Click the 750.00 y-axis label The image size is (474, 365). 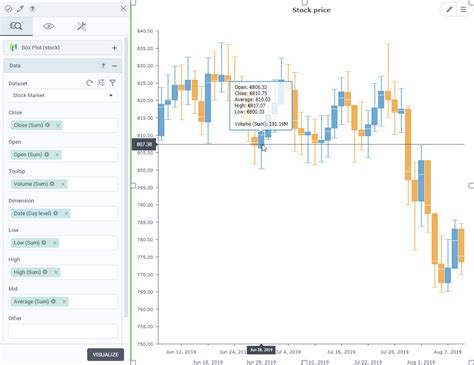click(x=145, y=344)
